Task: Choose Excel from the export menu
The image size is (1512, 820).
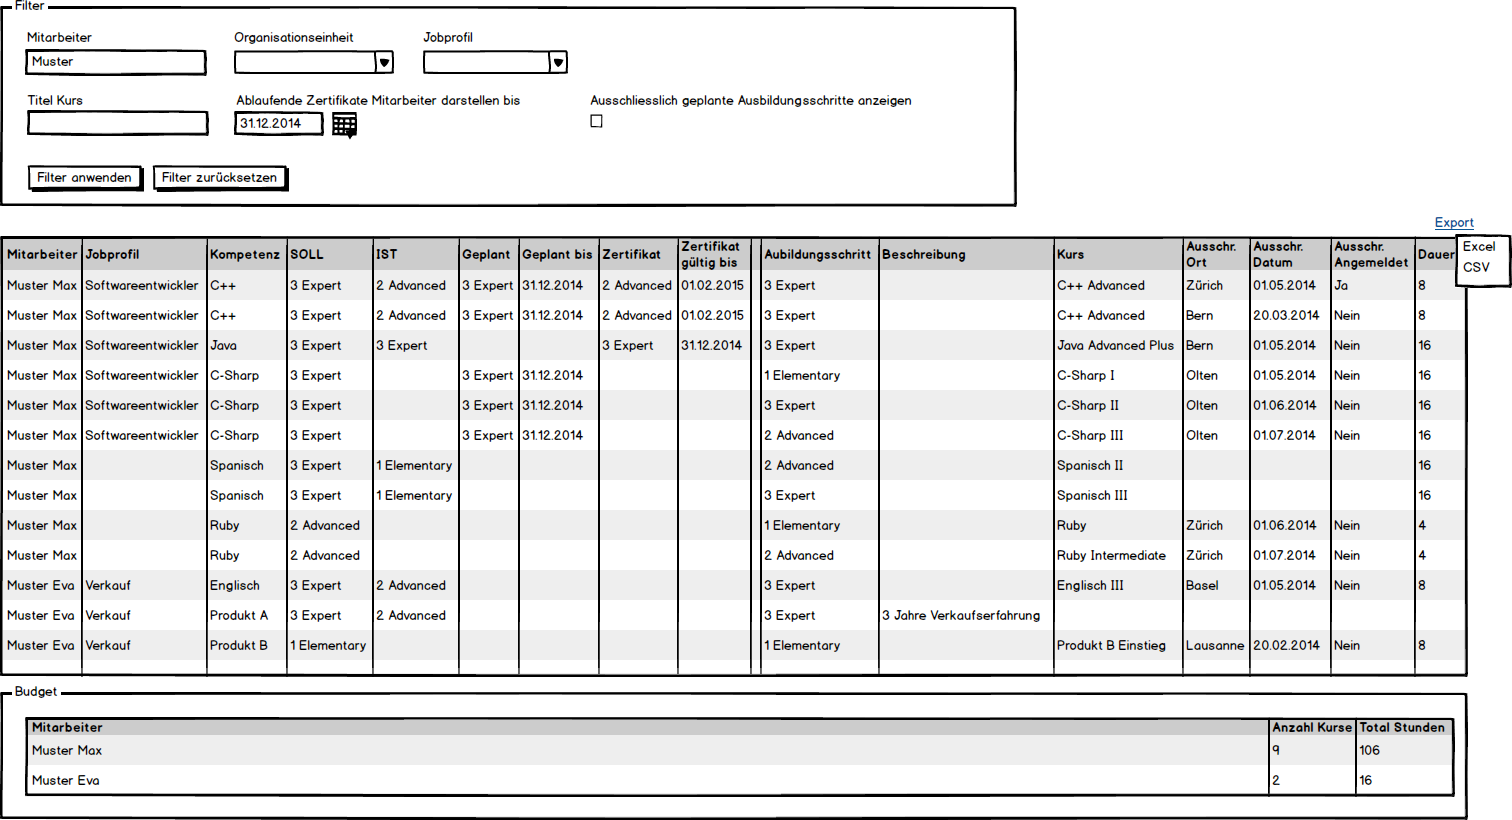Action: [x=1478, y=247]
